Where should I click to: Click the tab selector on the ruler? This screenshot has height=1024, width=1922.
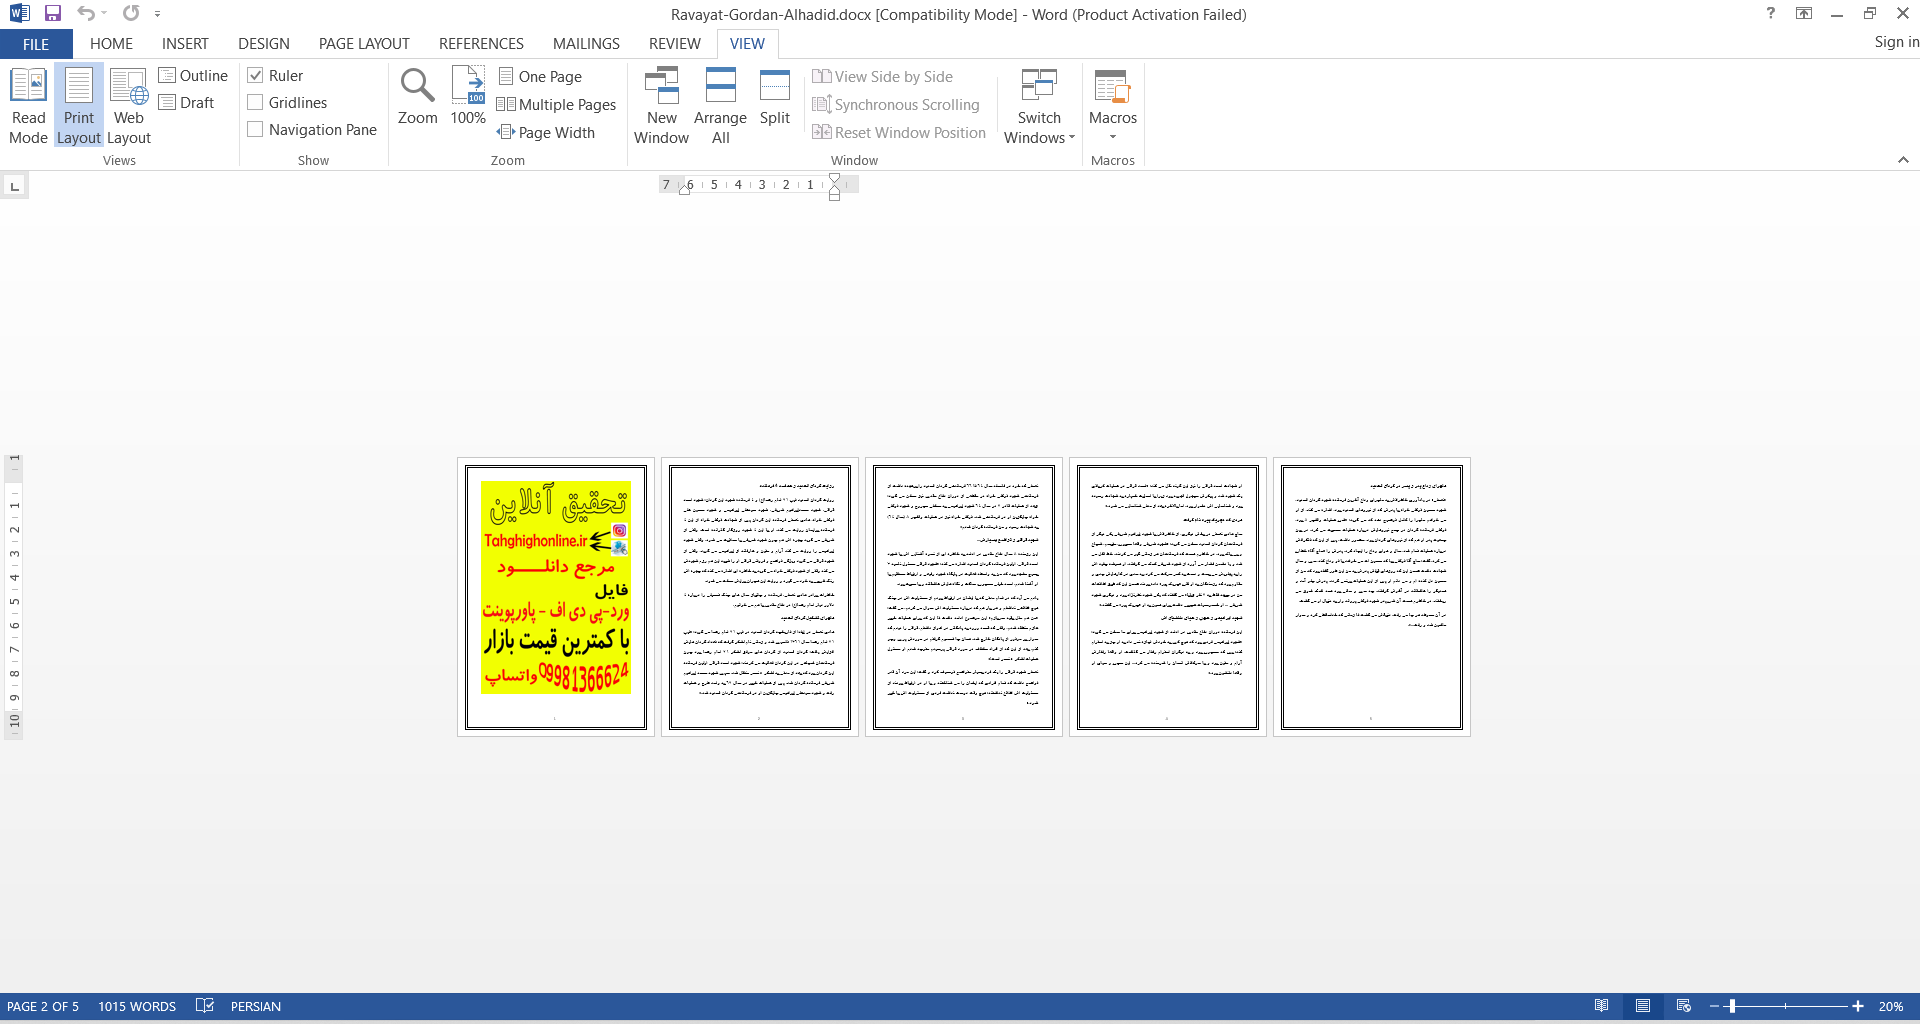[x=14, y=186]
